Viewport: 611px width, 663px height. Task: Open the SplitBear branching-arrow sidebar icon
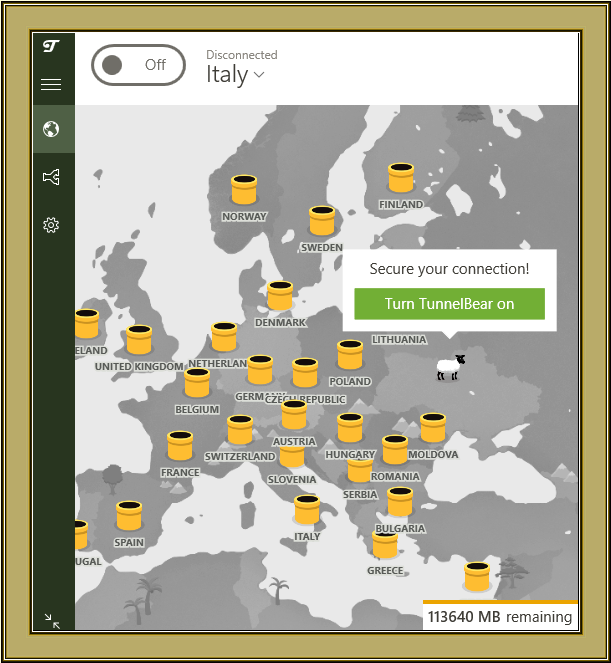click(51, 177)
